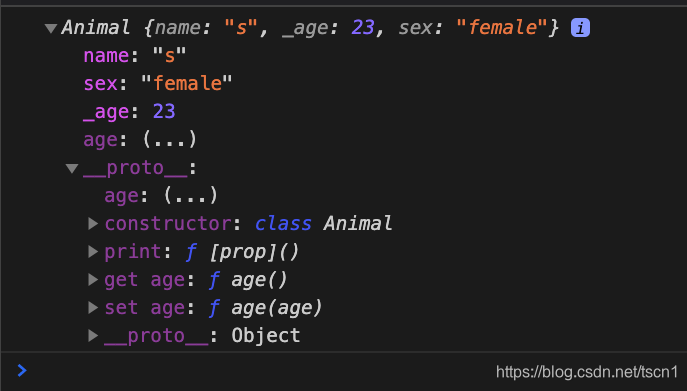Select the name: "s" property row
The image size is (687, 391).
tap(135, 56)
